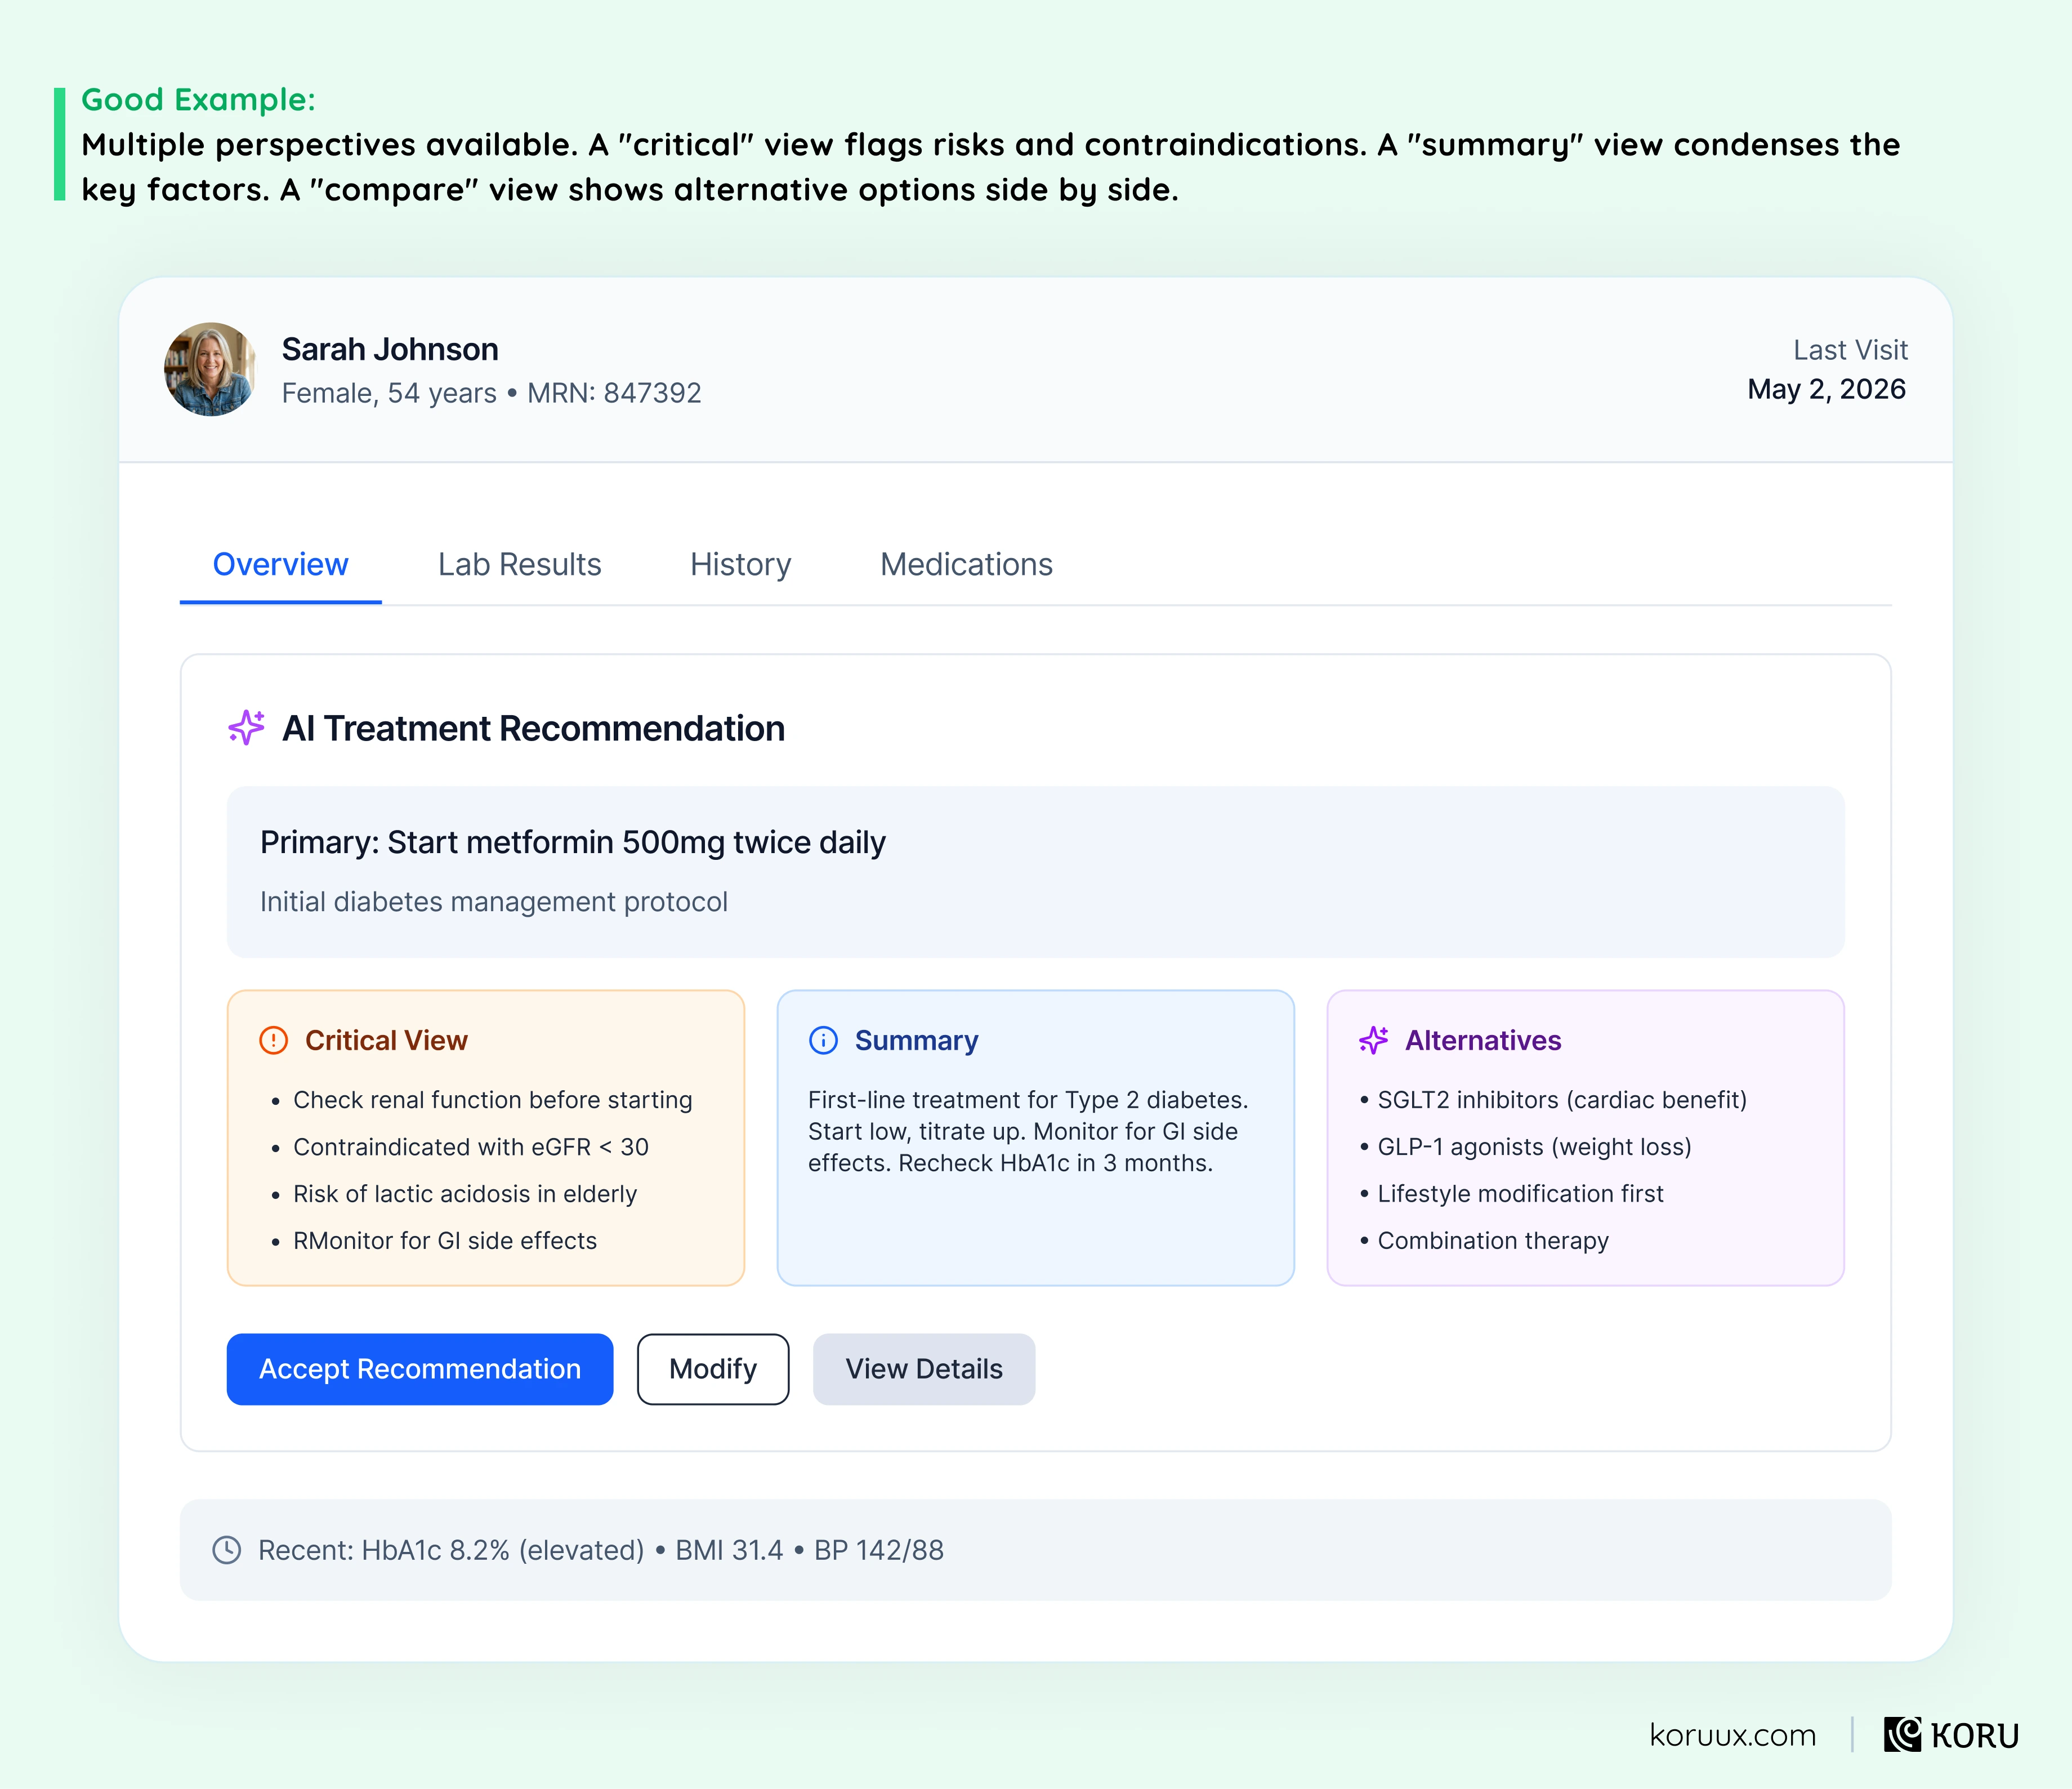Click the KORU logo icon
2072x1789 pixels.
[x=1902, y=1735]
